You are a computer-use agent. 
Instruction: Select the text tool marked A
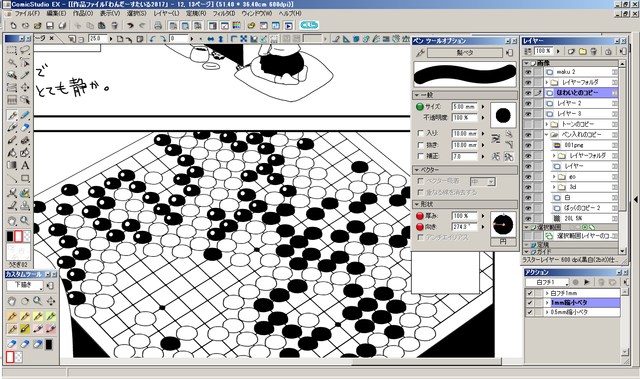[x=25, y=165]
